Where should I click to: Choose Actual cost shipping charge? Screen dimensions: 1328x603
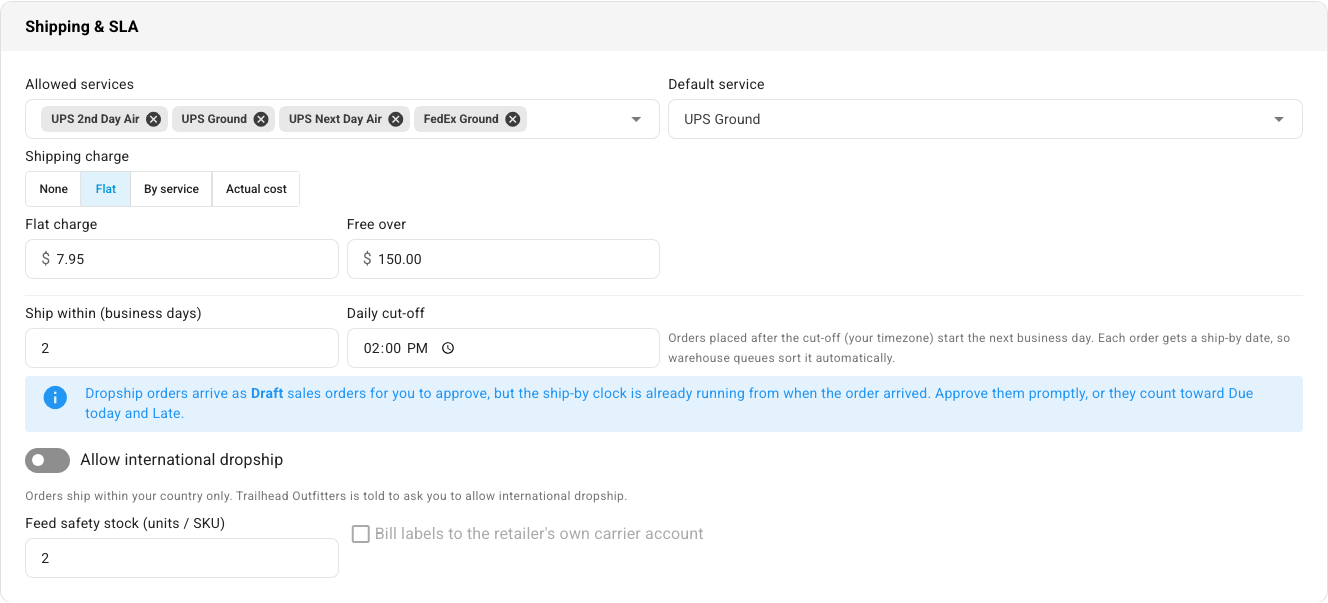tap(256, 189)
